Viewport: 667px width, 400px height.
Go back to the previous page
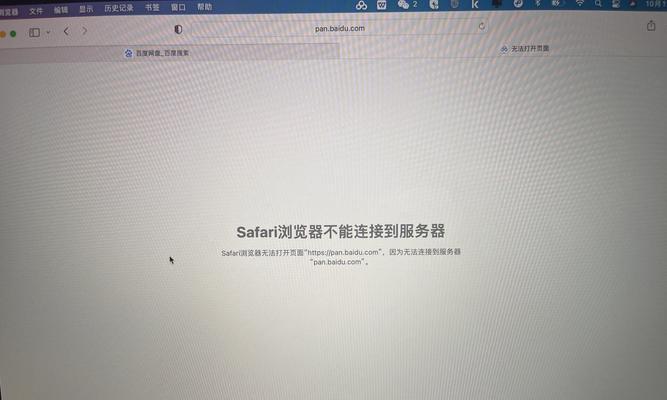66,31
